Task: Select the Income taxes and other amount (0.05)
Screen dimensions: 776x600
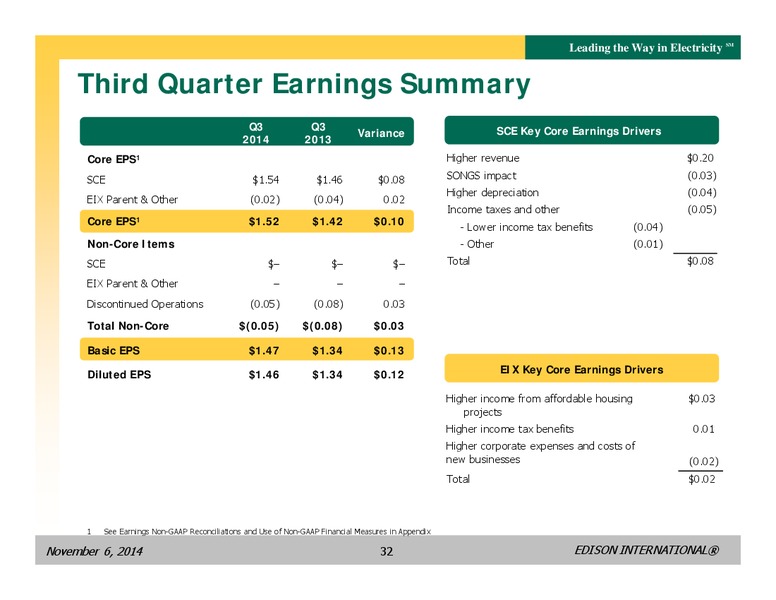Action: 702,209
